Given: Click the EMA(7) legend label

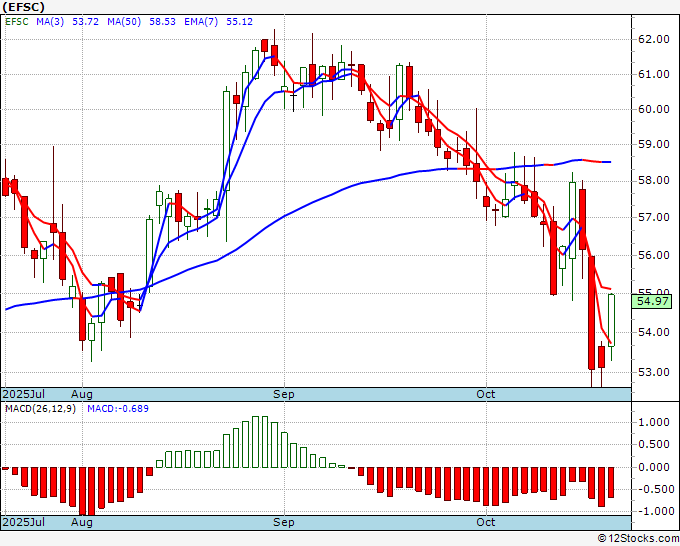Looking at the screenshot, I should coord(201,22).
